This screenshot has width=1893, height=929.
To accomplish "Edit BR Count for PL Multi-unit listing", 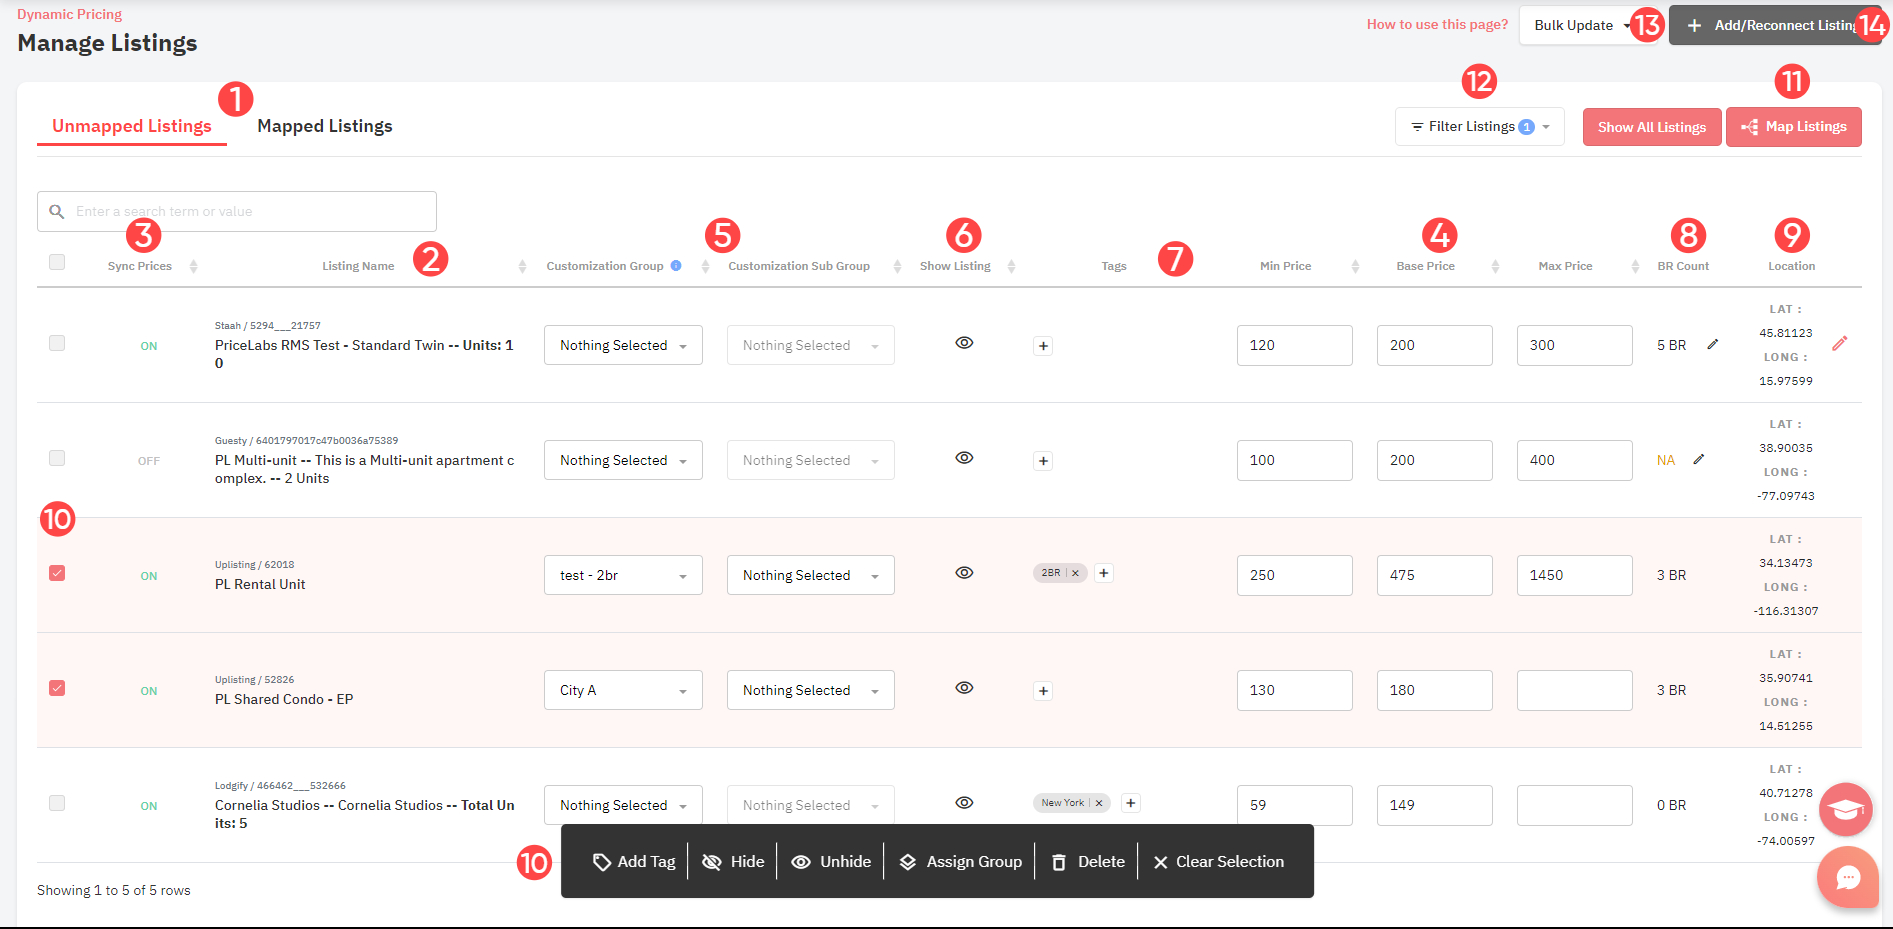I will (x=1701, y=459).
